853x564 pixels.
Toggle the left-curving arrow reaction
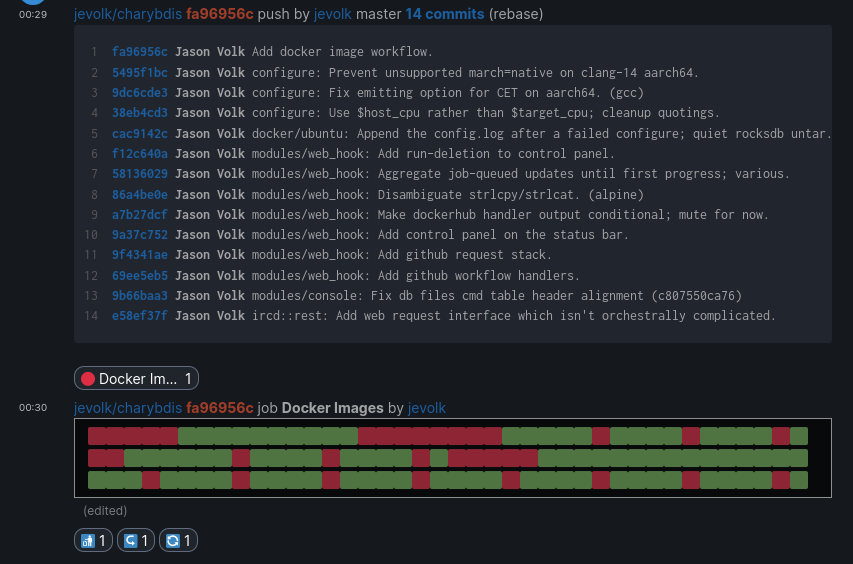coord(135,541)
